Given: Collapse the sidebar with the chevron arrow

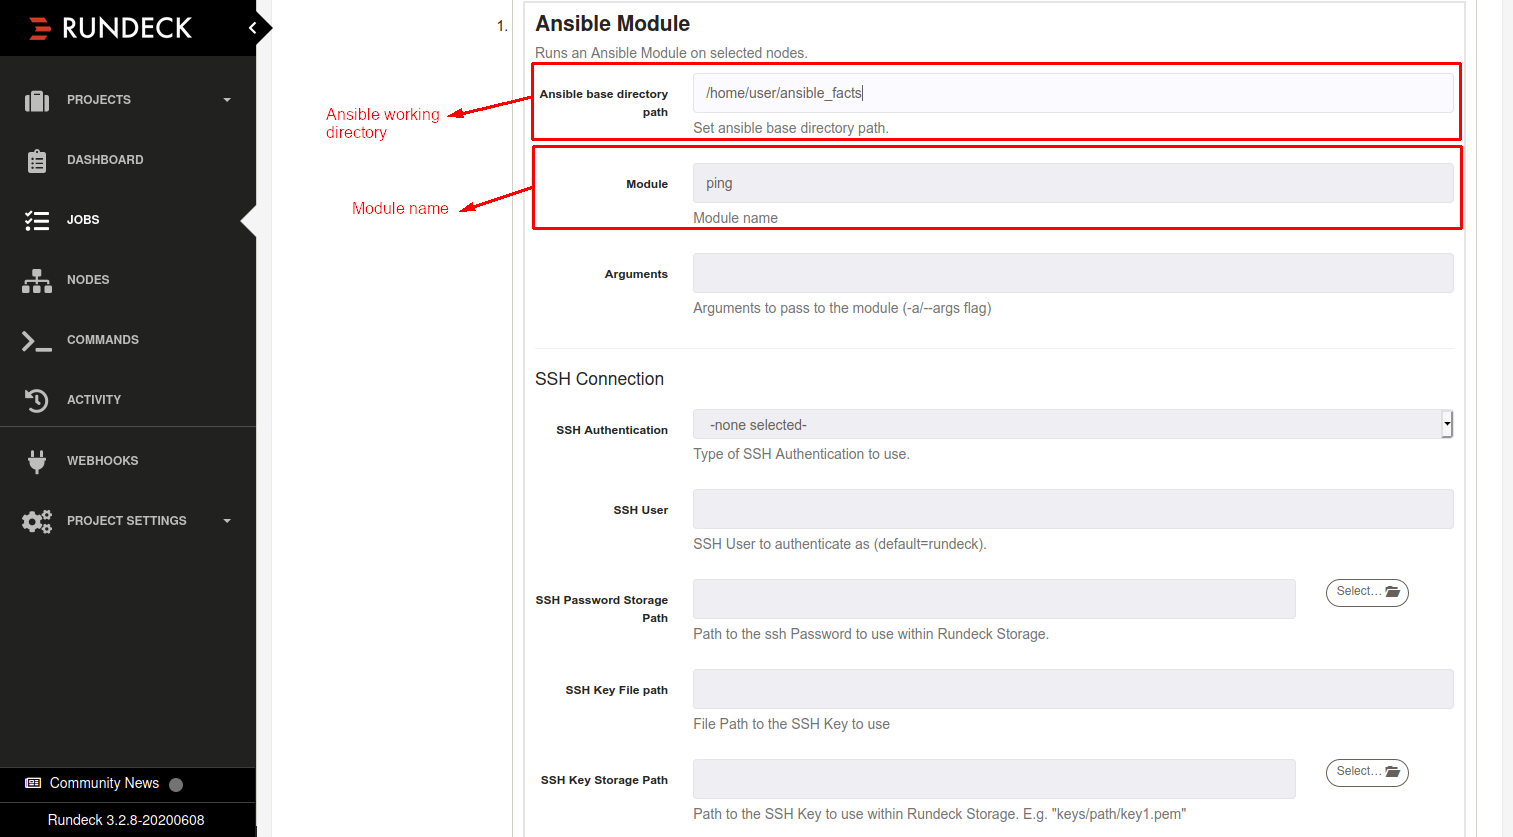Looking at the screenshot, I should tap(253, 28).
